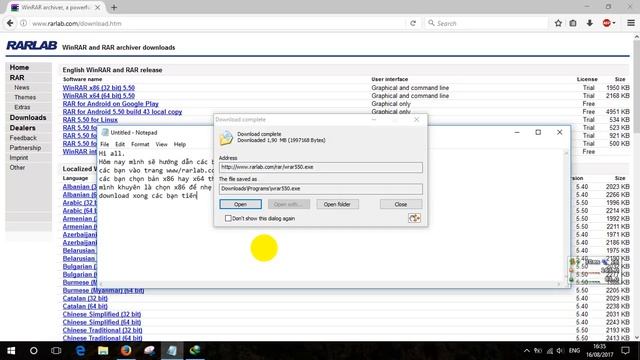
Task: Click the ENG language indicator
Action: 574,351
